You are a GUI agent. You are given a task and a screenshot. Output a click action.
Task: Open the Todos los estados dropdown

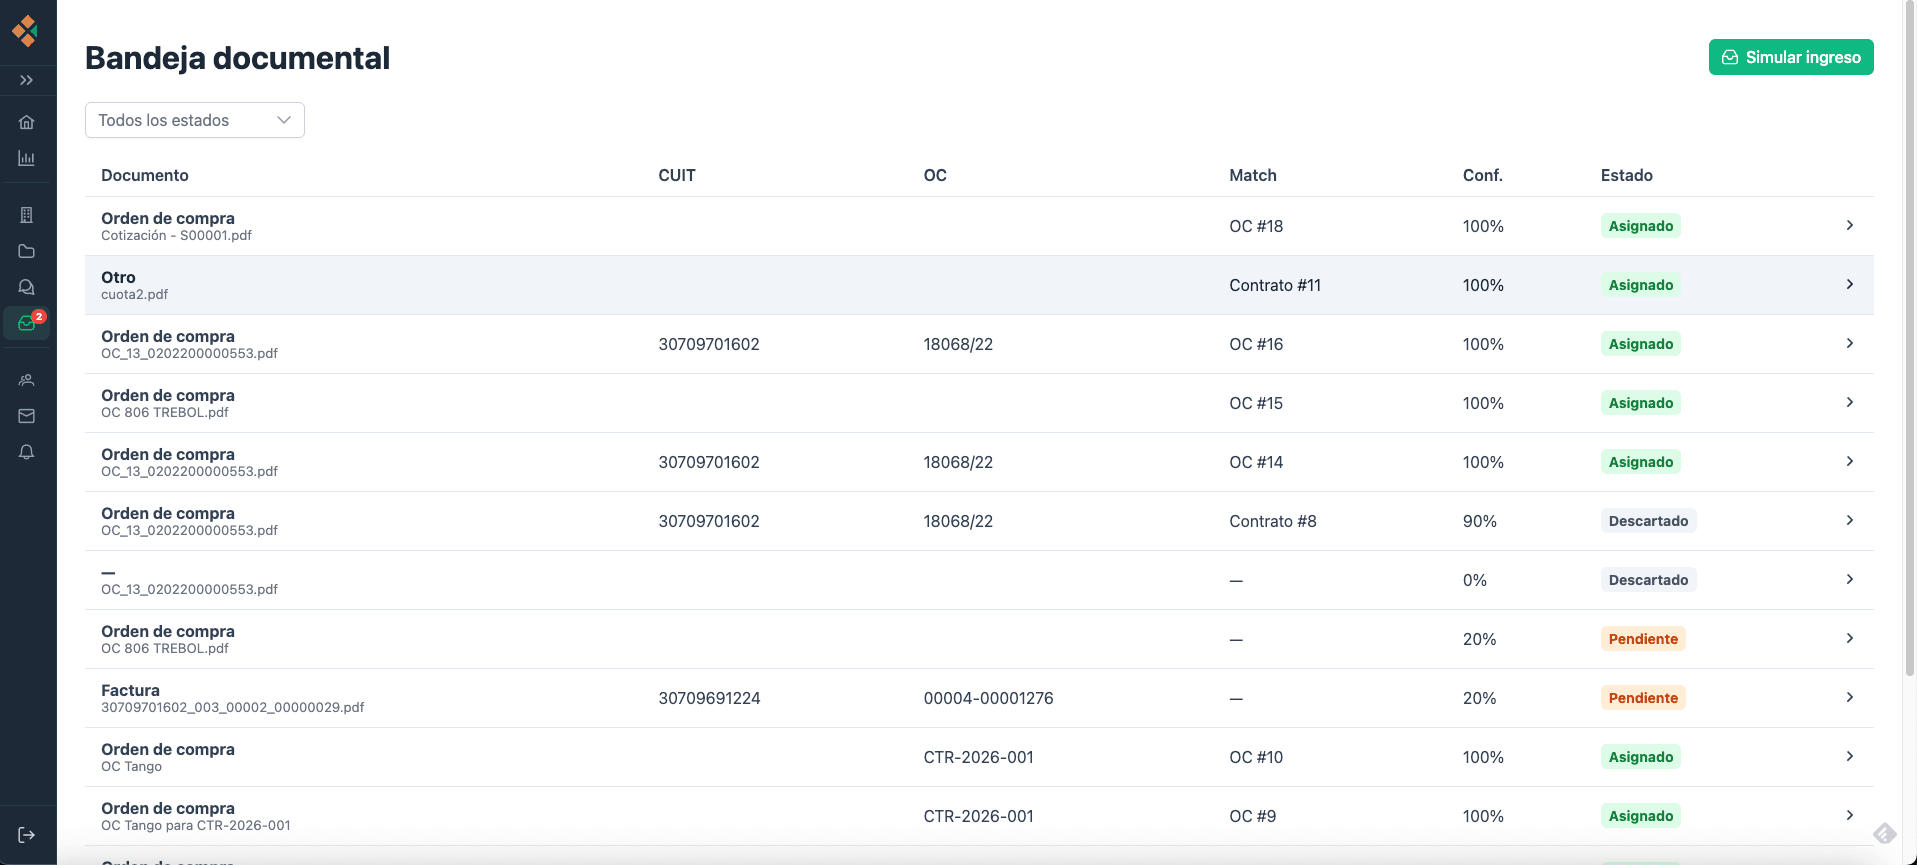point(195,120)
